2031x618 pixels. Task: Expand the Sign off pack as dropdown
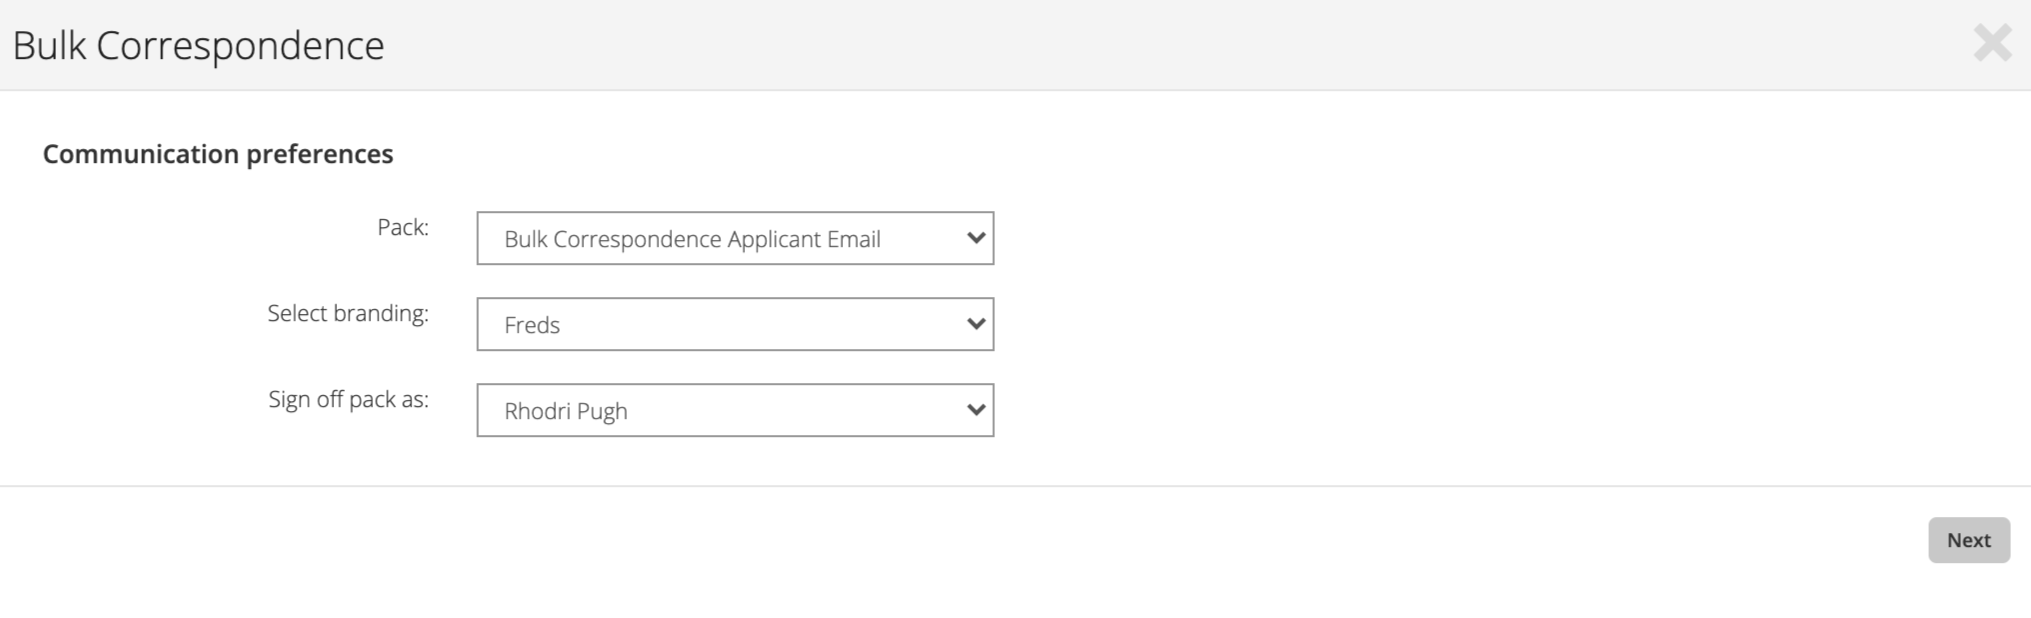[735, 410]
